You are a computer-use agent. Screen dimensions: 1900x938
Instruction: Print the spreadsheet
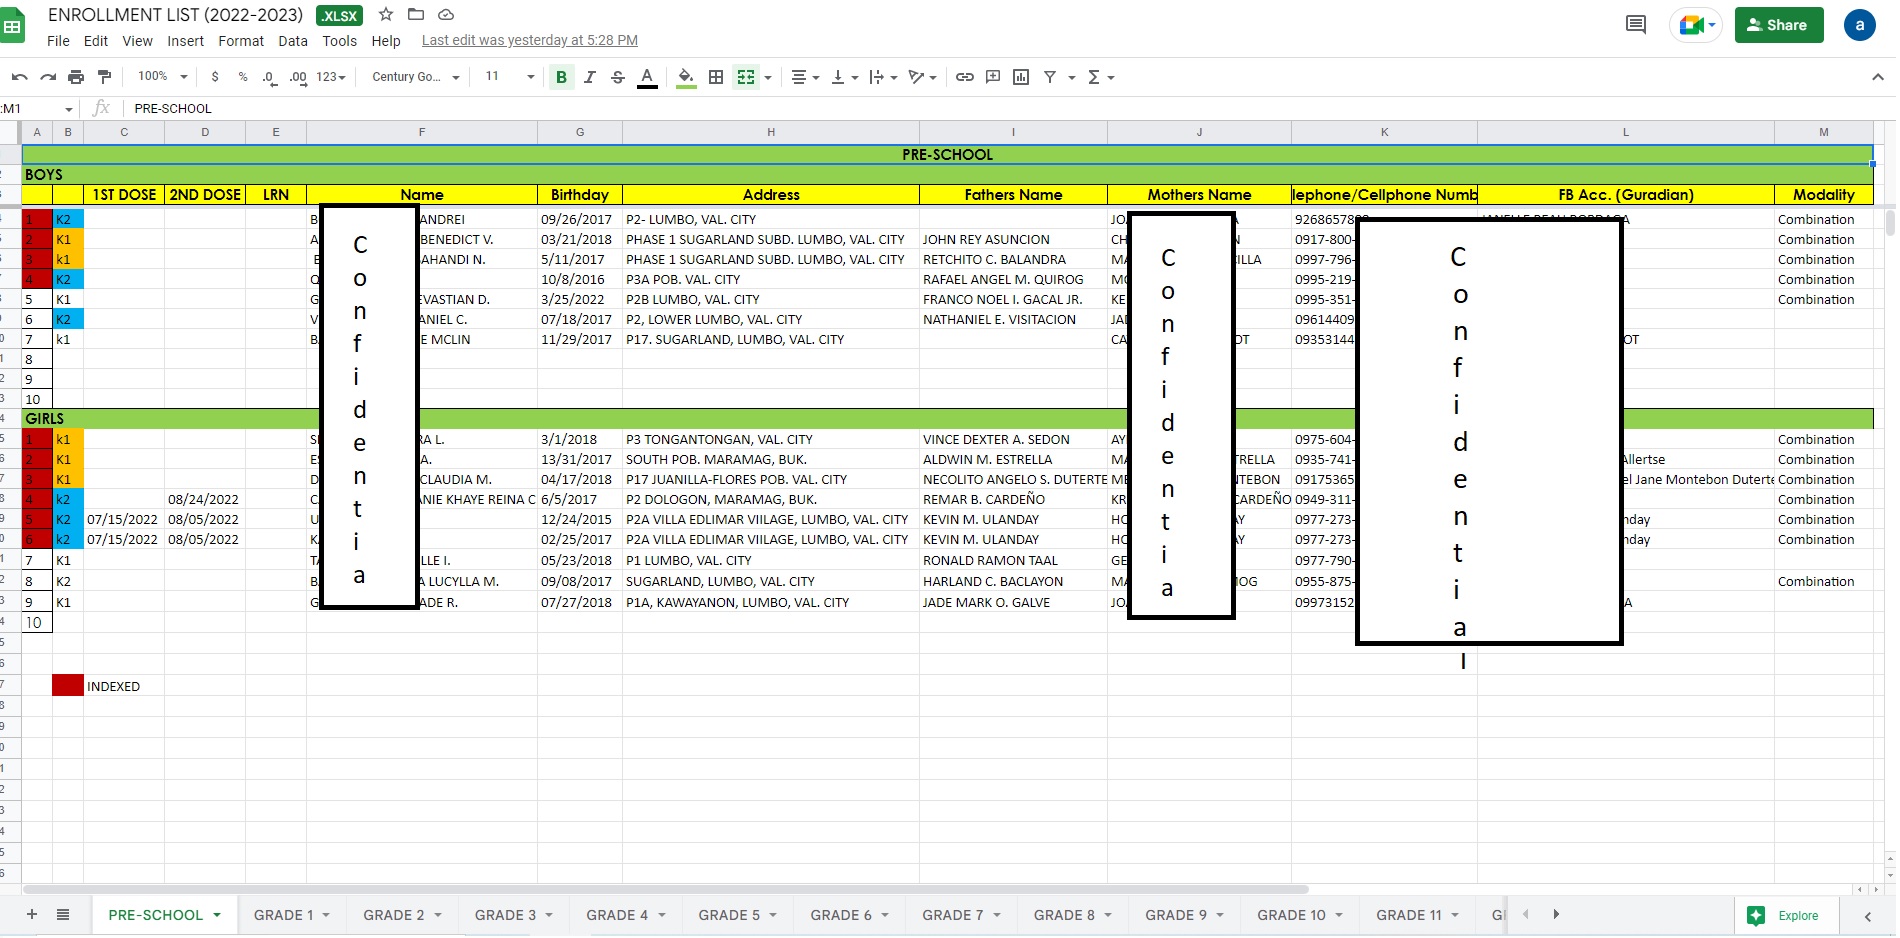click(76, 77)
